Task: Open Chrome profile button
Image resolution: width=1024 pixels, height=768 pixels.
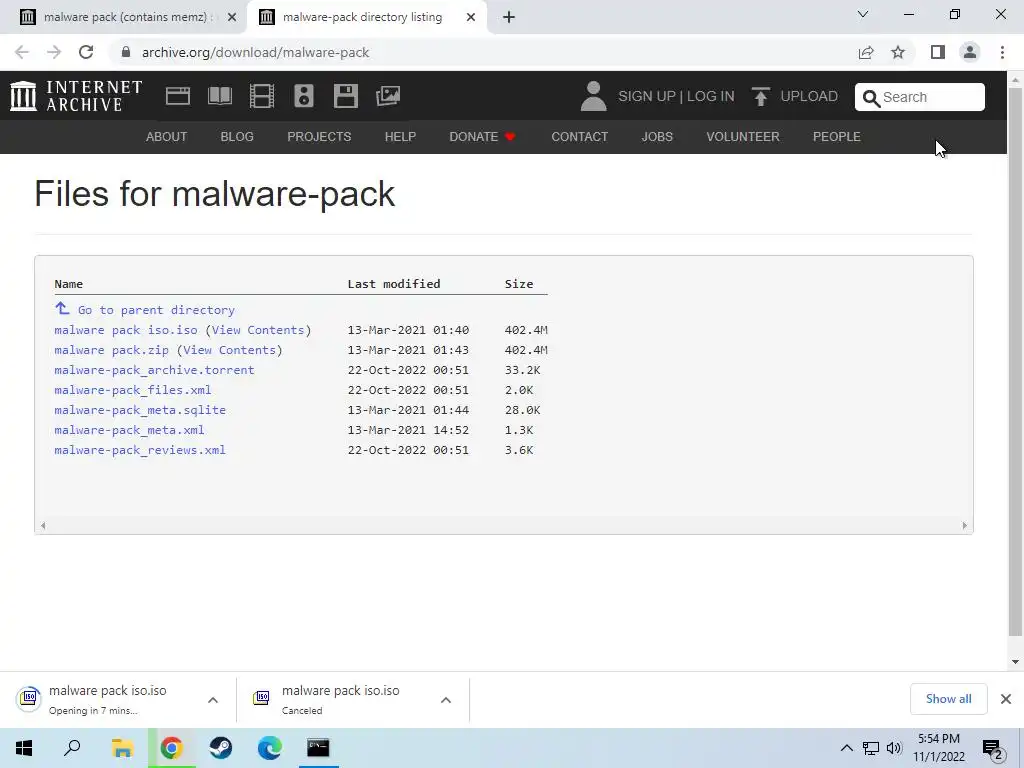Action: tap(970, 52)
